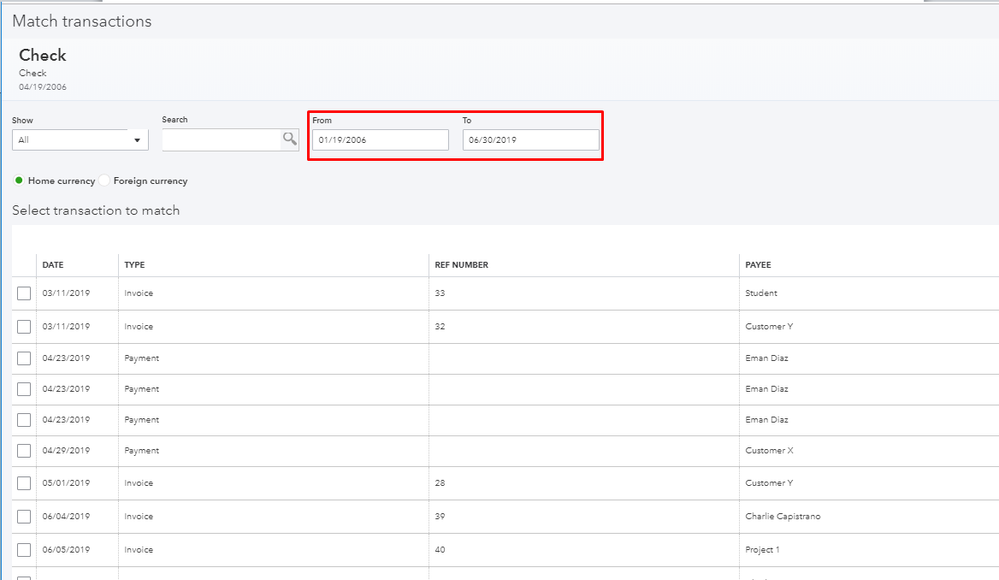
Task: Click the PAYEE column header
Action: click(758, 265)
